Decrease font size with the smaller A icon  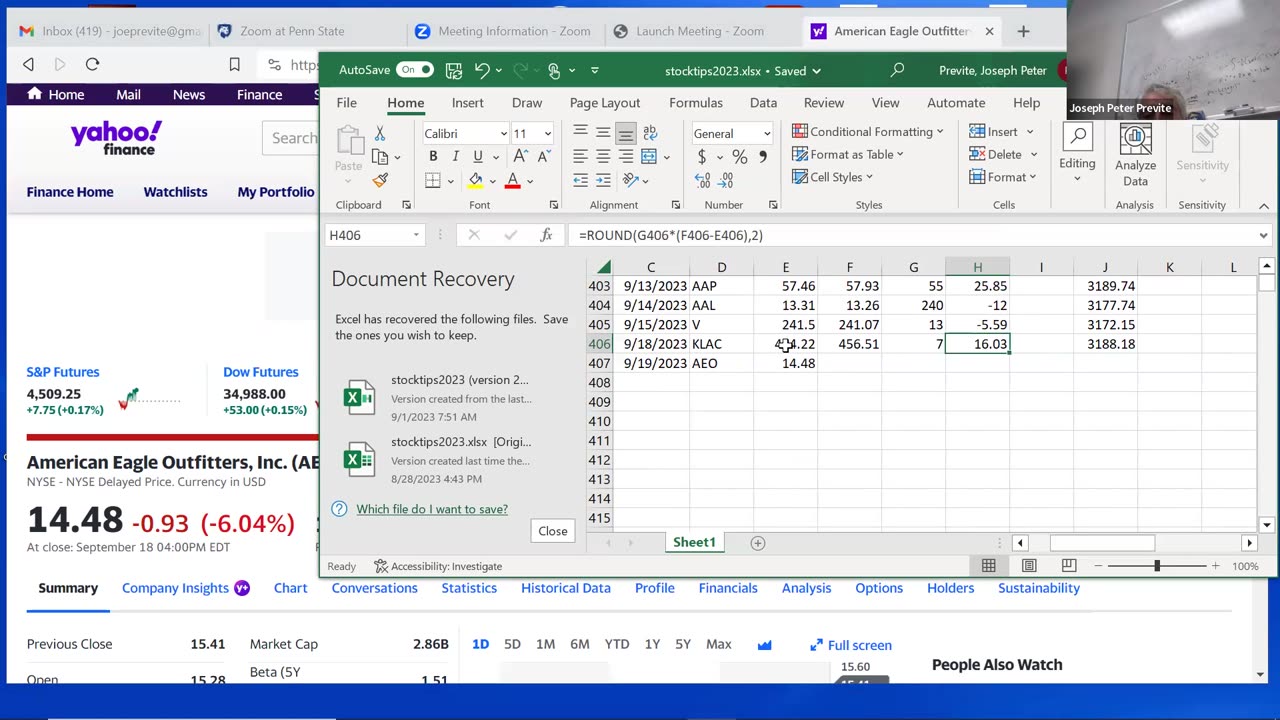coord(543,157)
